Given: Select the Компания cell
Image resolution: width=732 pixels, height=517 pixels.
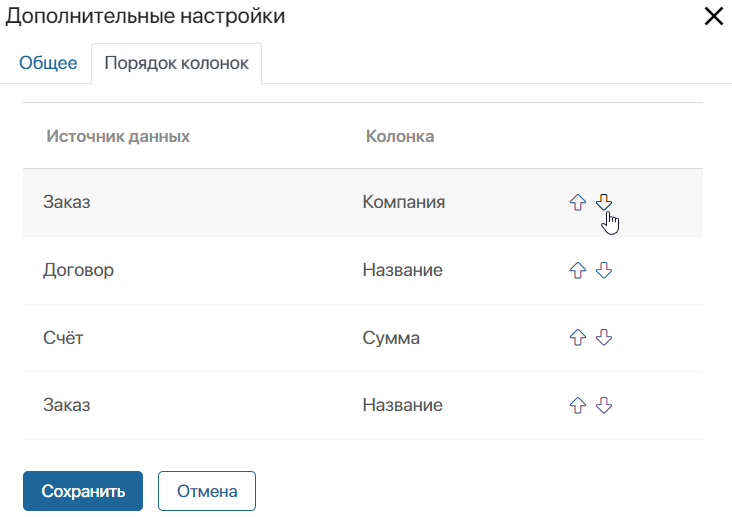Looking at the screenshot, I should (404, 202).
